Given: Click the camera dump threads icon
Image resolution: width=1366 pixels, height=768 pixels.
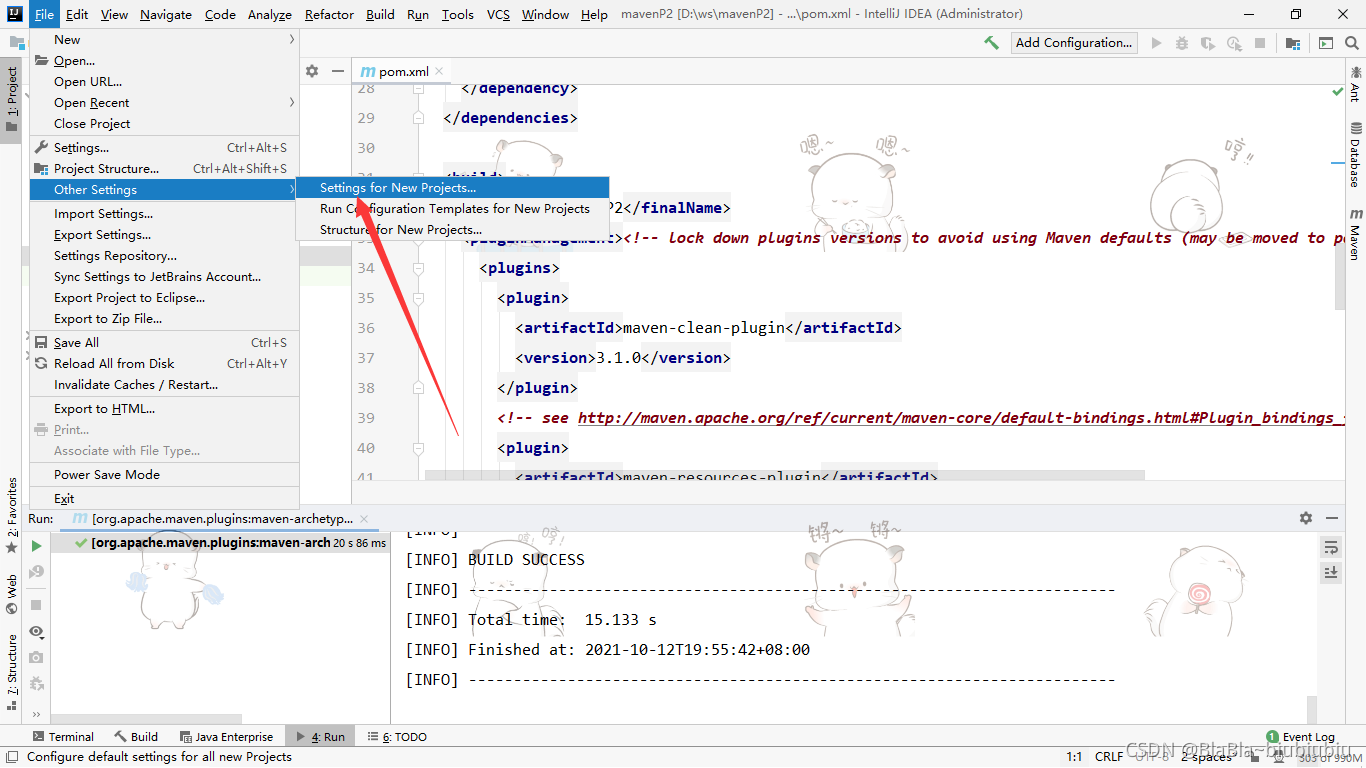Looking at the screenshot, I should click(36, 657).
